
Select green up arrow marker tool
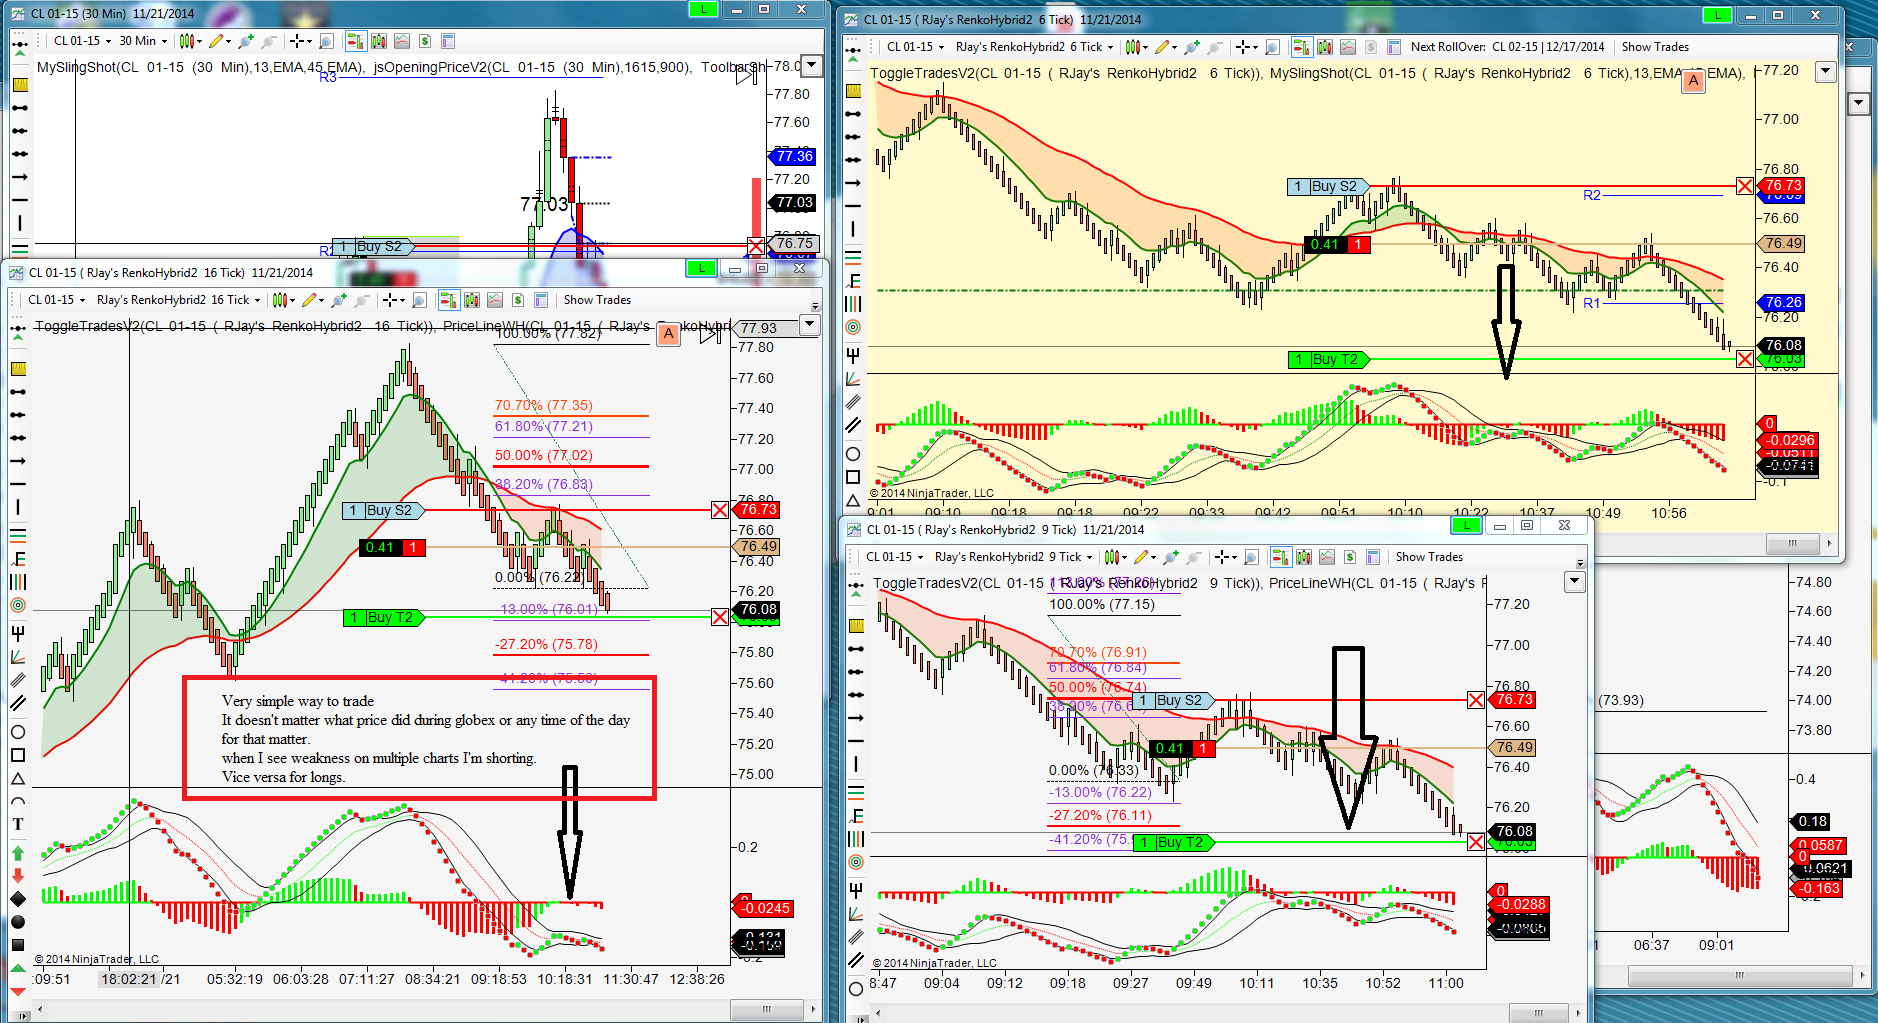[18, 853]
